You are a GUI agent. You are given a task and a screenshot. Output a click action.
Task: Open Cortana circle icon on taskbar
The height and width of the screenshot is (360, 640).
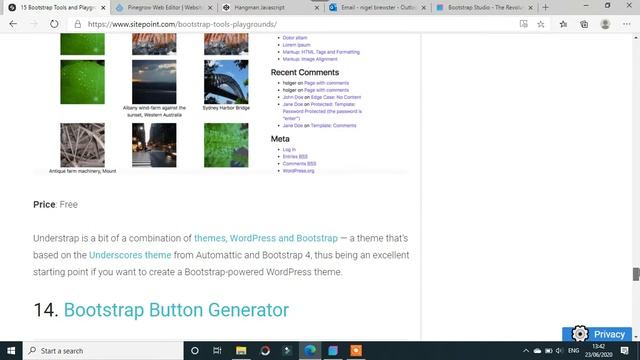[195, 351]
